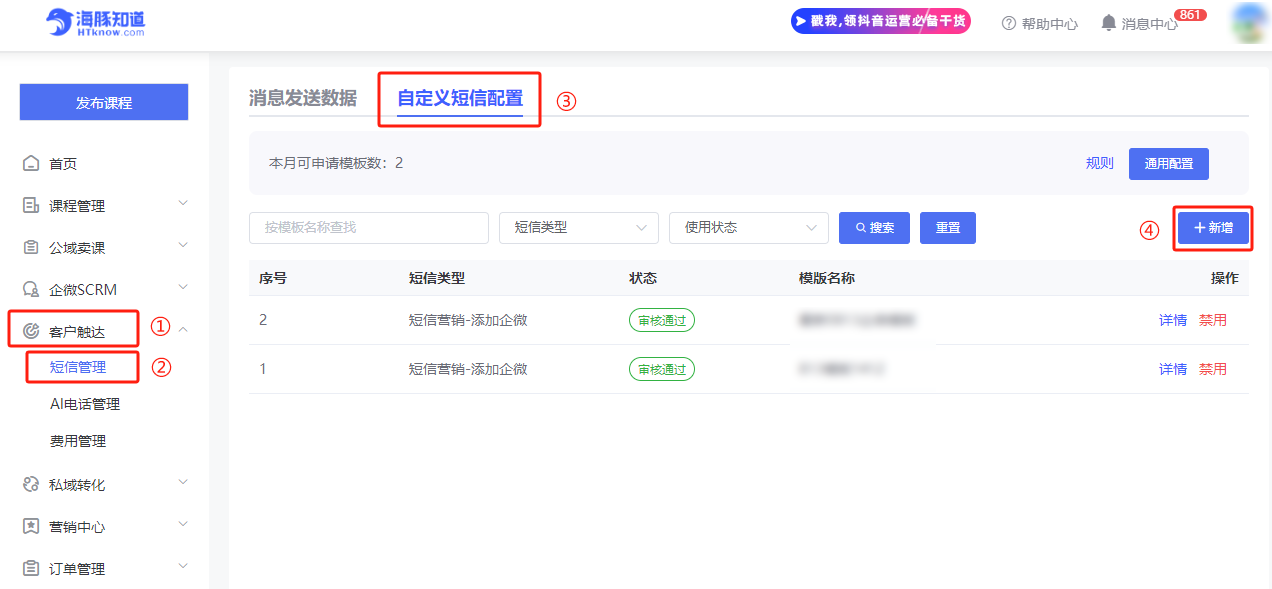Collapse the 客户触达 menu chevron
Screen dimensions: 1272x589
click(183, 329)
